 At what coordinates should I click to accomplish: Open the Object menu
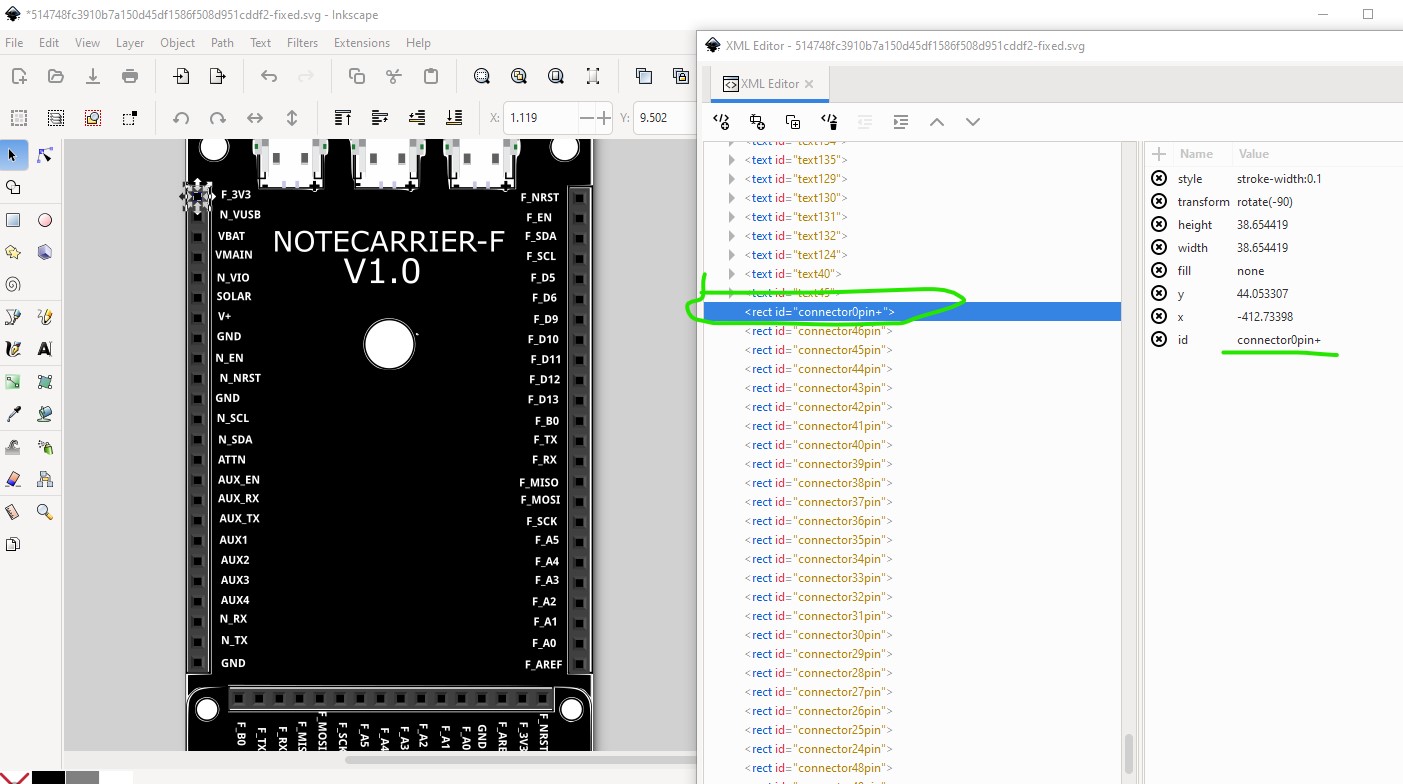pos(178,43)
